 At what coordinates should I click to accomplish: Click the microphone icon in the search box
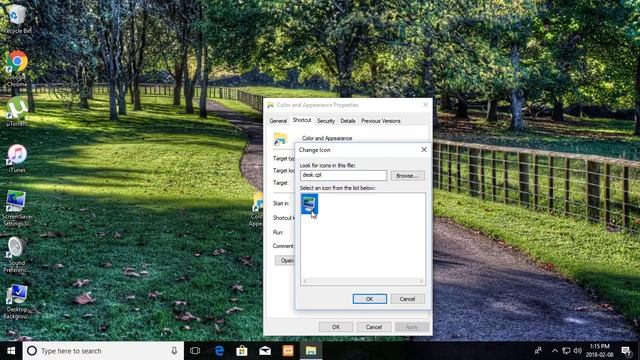click(174, 351)
